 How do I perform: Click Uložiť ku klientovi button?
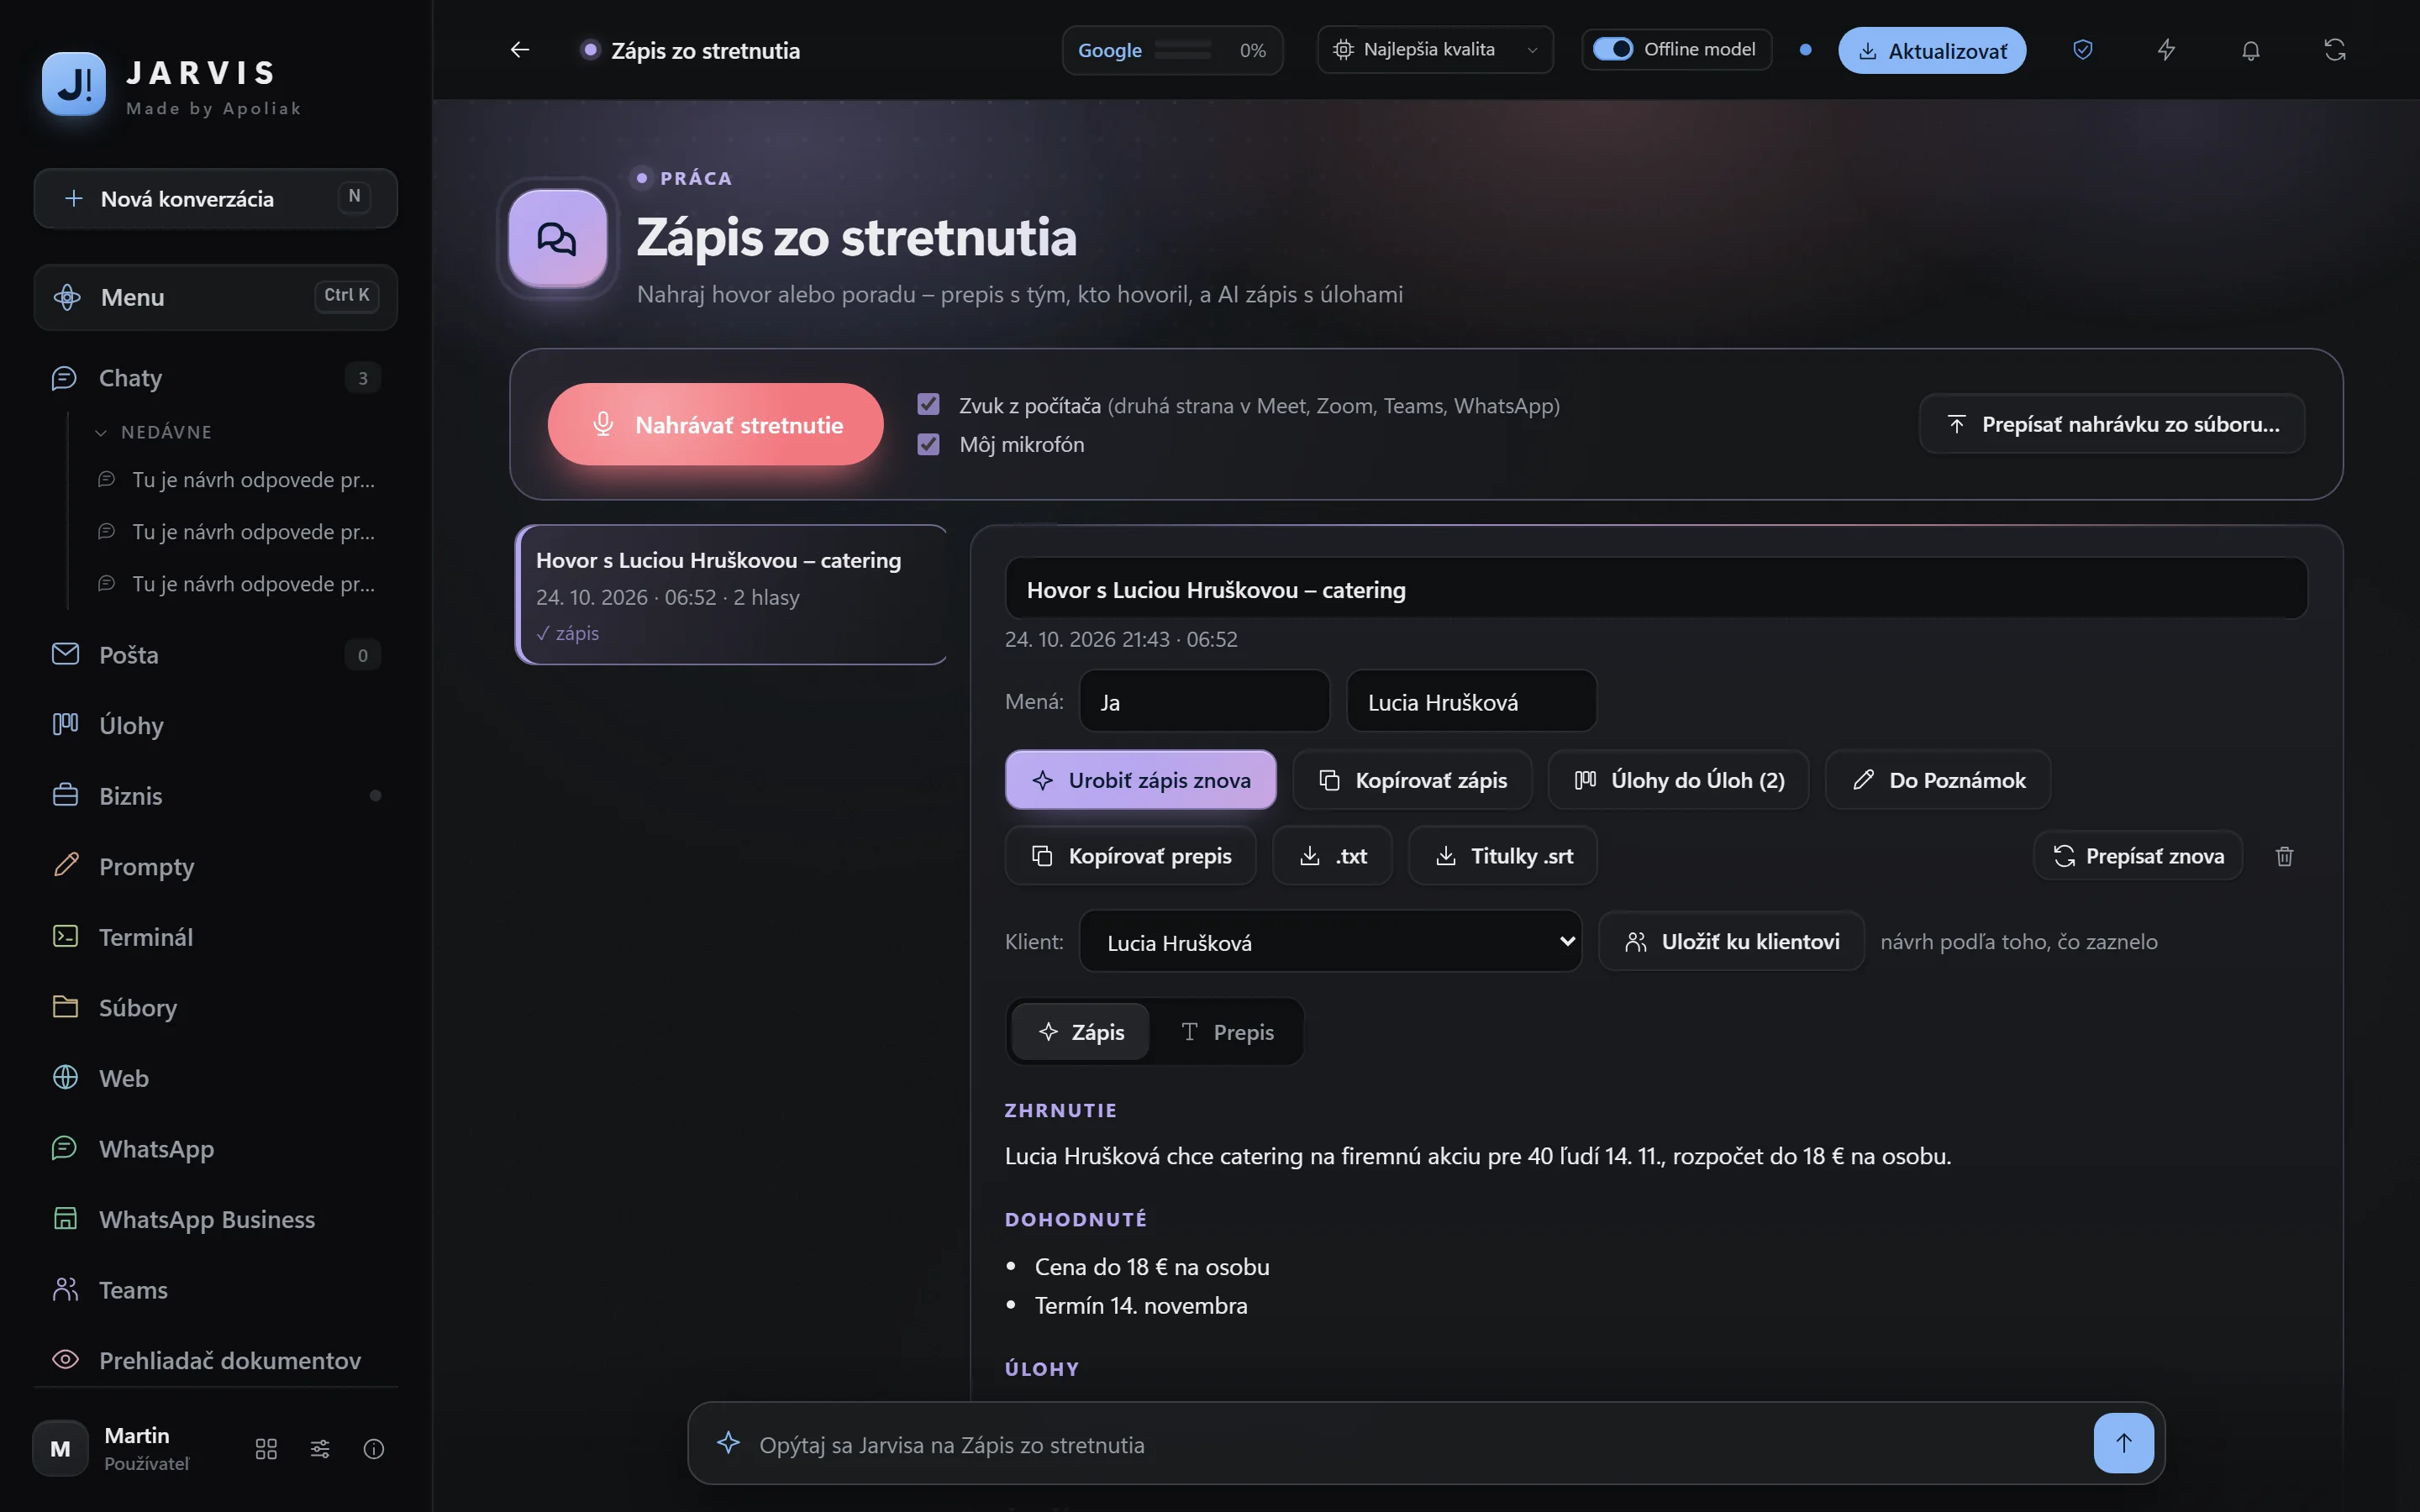(1731, 941)
